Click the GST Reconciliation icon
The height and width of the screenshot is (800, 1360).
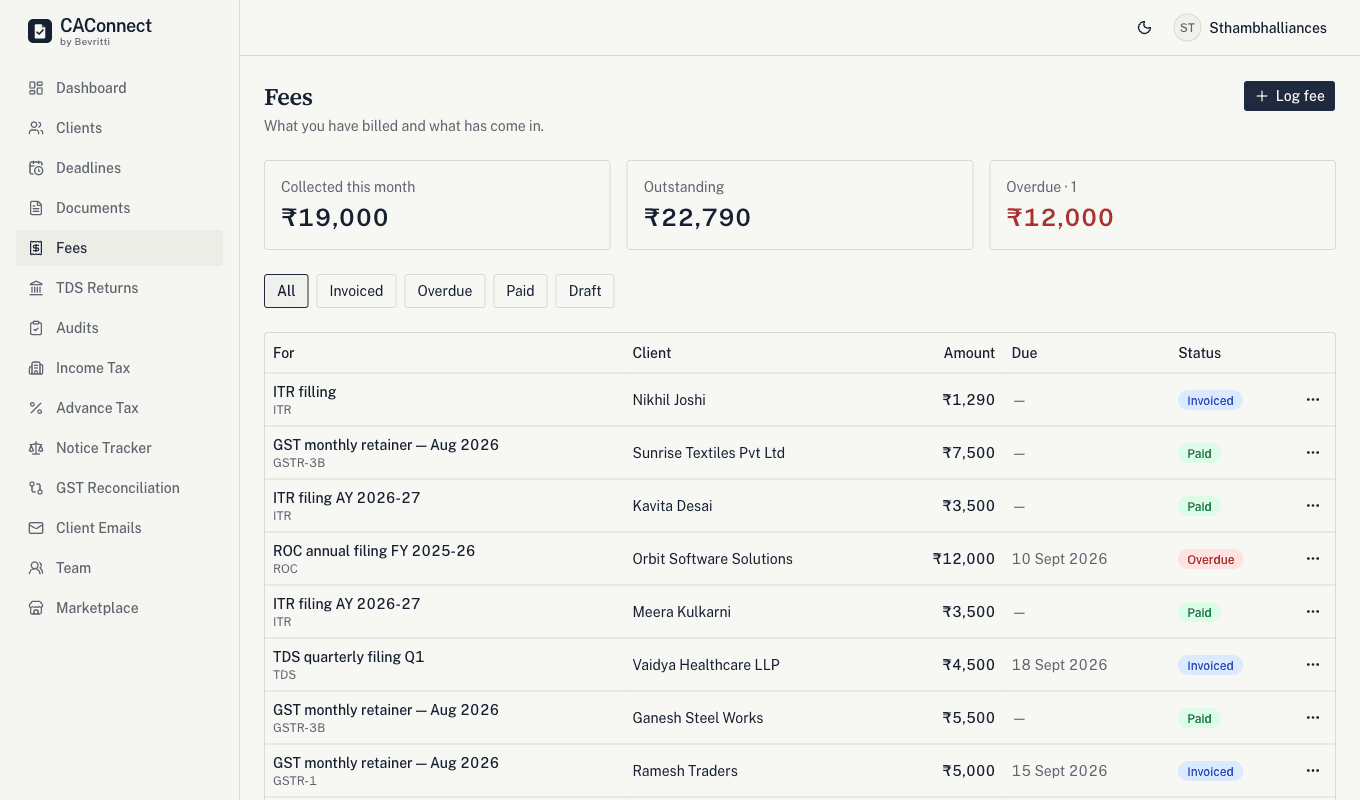[36, 488]
